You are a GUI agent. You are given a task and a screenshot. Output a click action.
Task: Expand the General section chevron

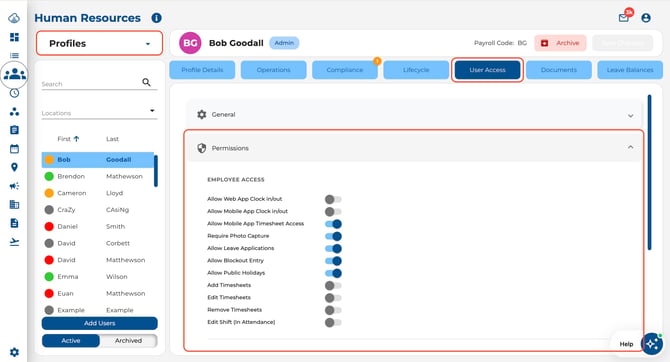coord(630,116)
